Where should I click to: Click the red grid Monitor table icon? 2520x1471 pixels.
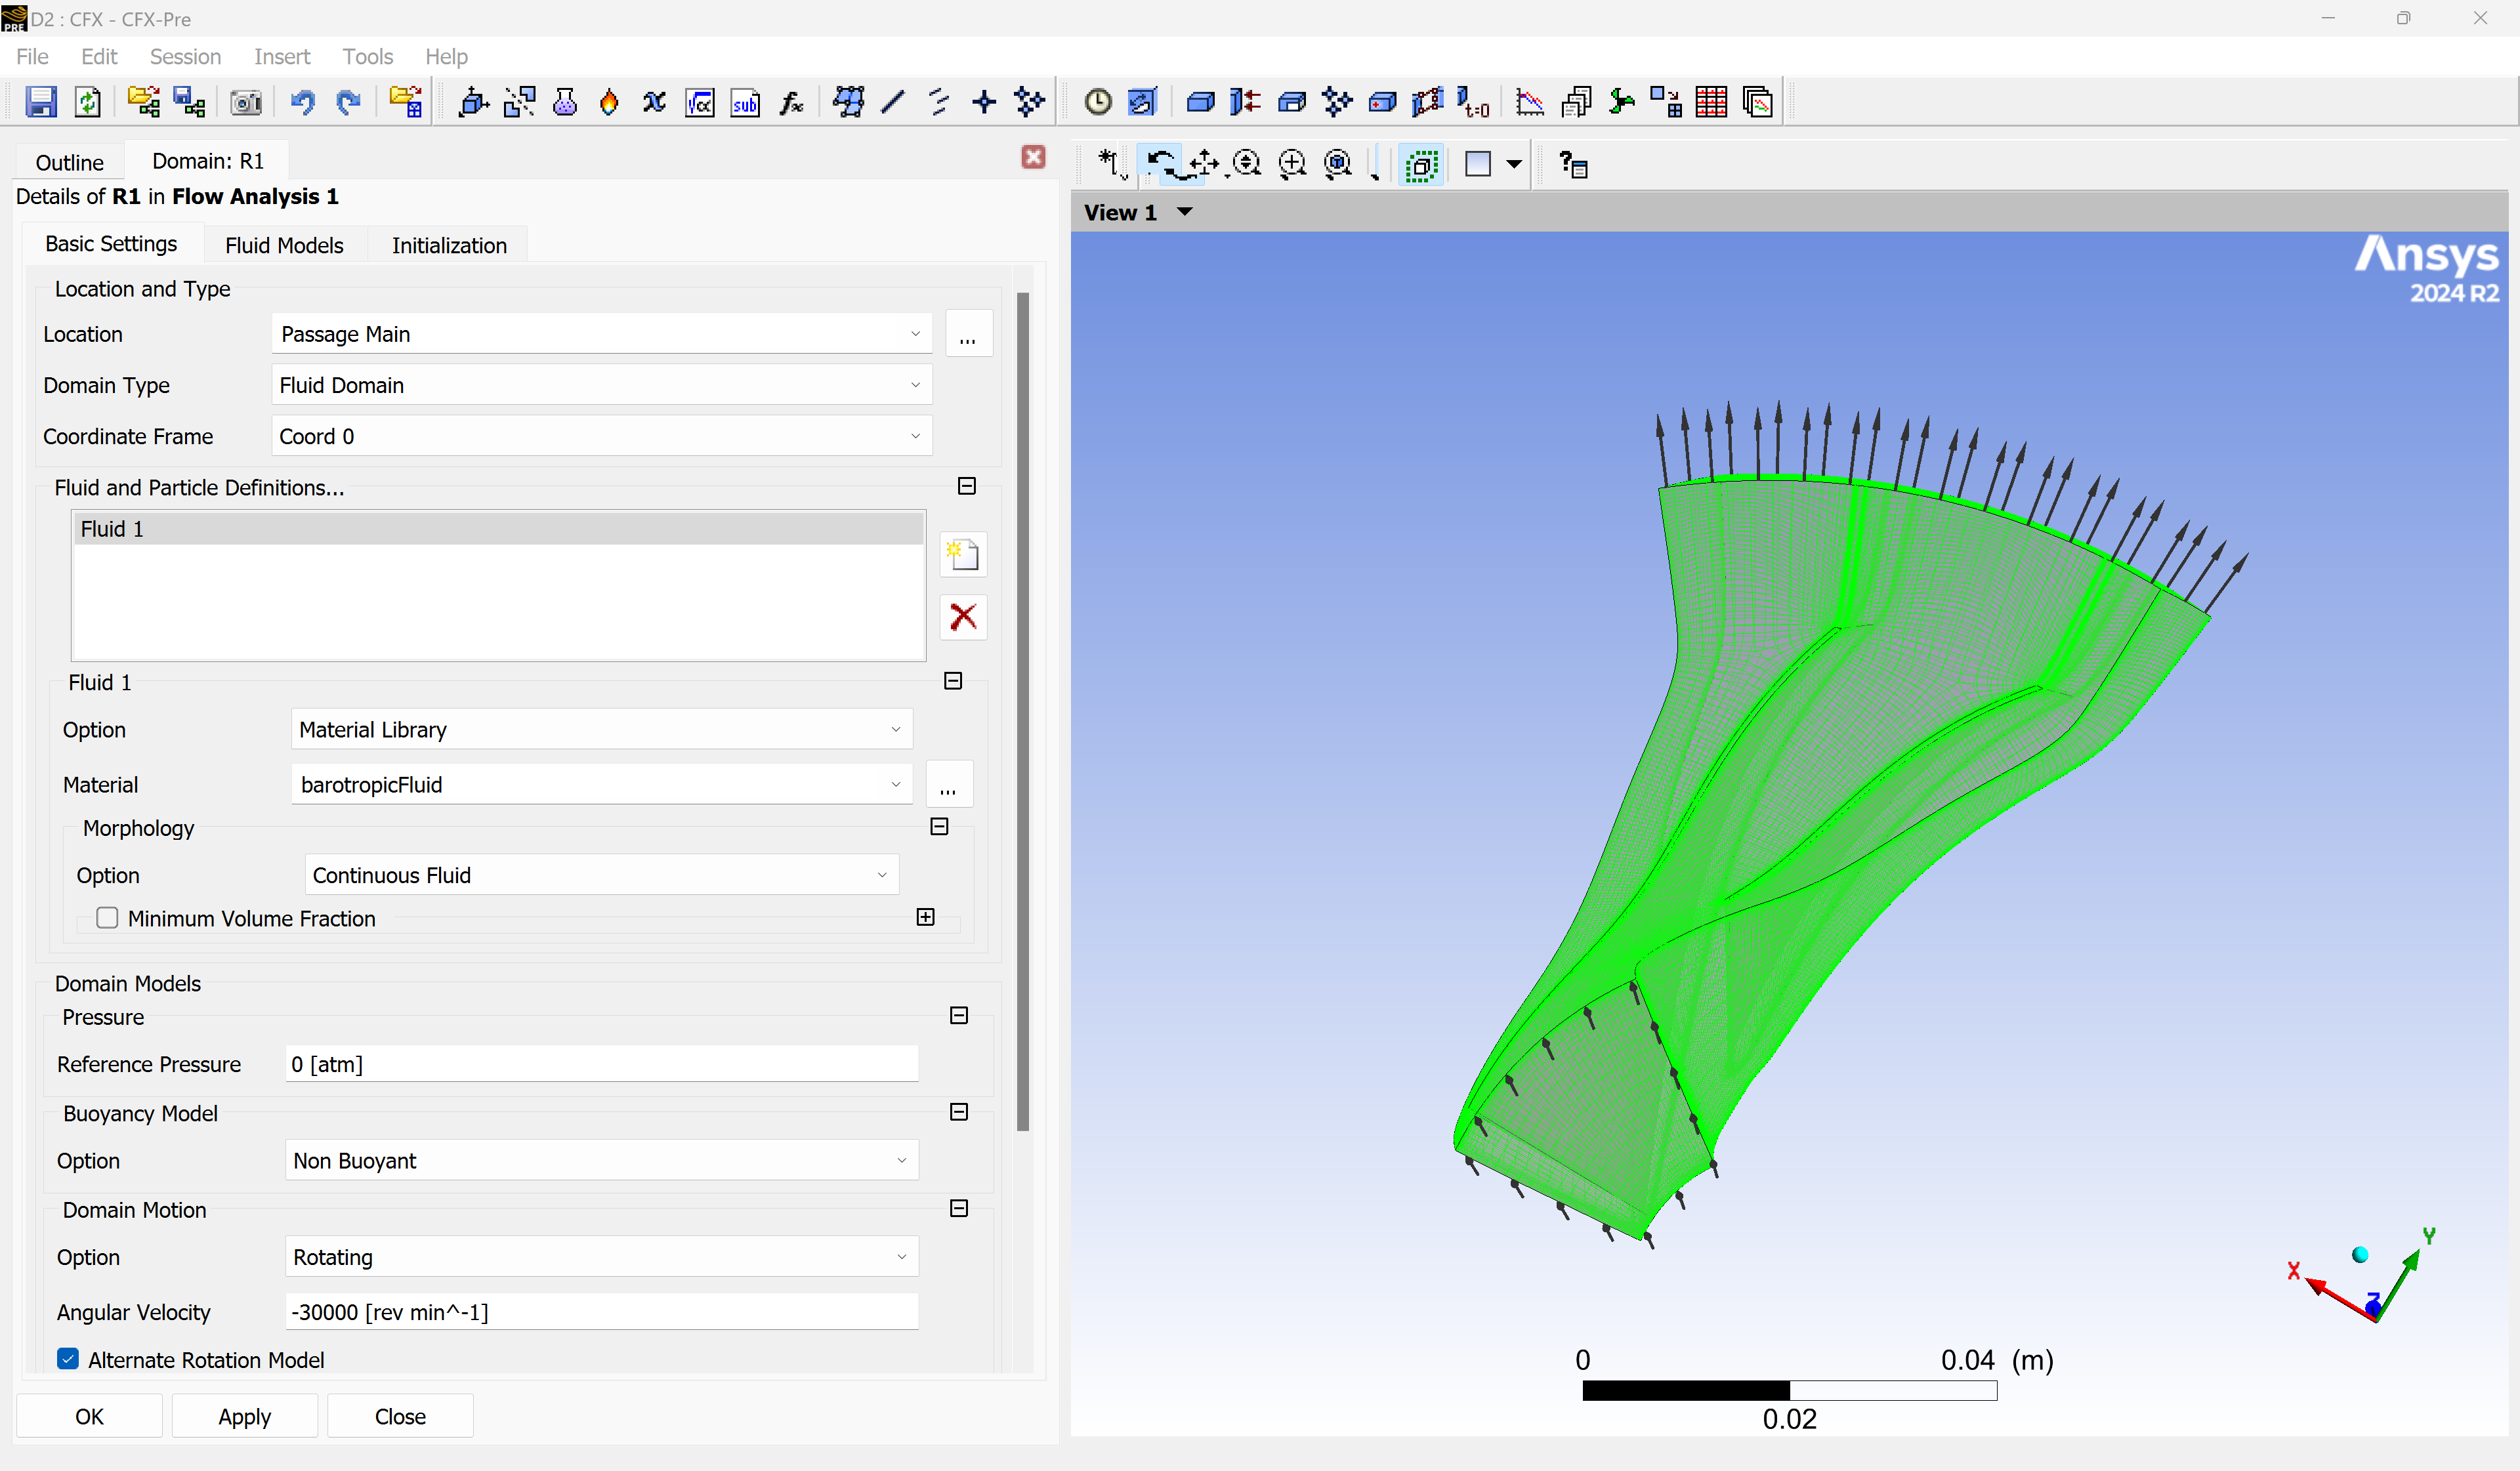coord(1711,102)
